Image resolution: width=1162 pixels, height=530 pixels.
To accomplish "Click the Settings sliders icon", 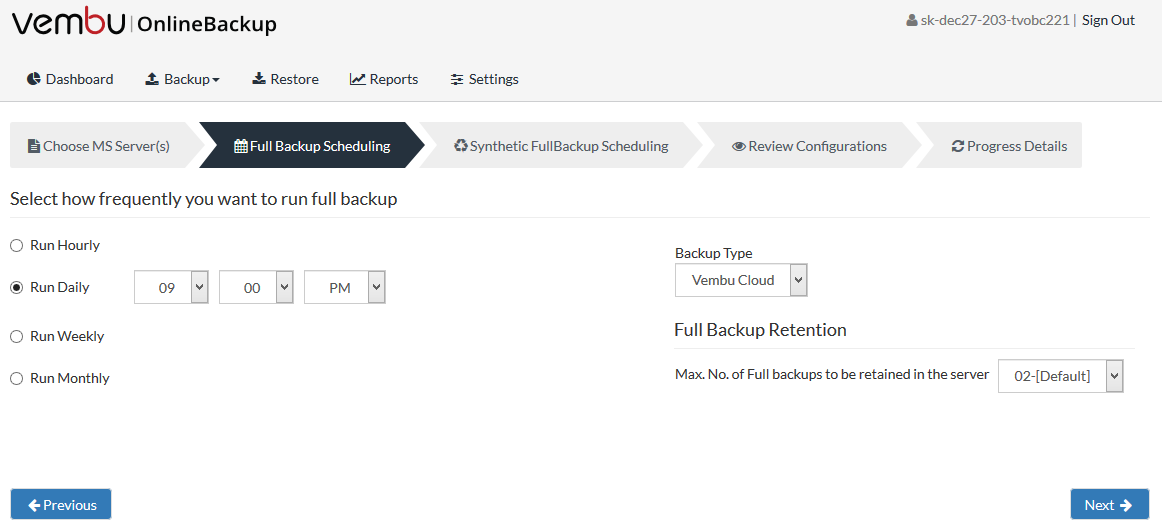I will (456, 79).
